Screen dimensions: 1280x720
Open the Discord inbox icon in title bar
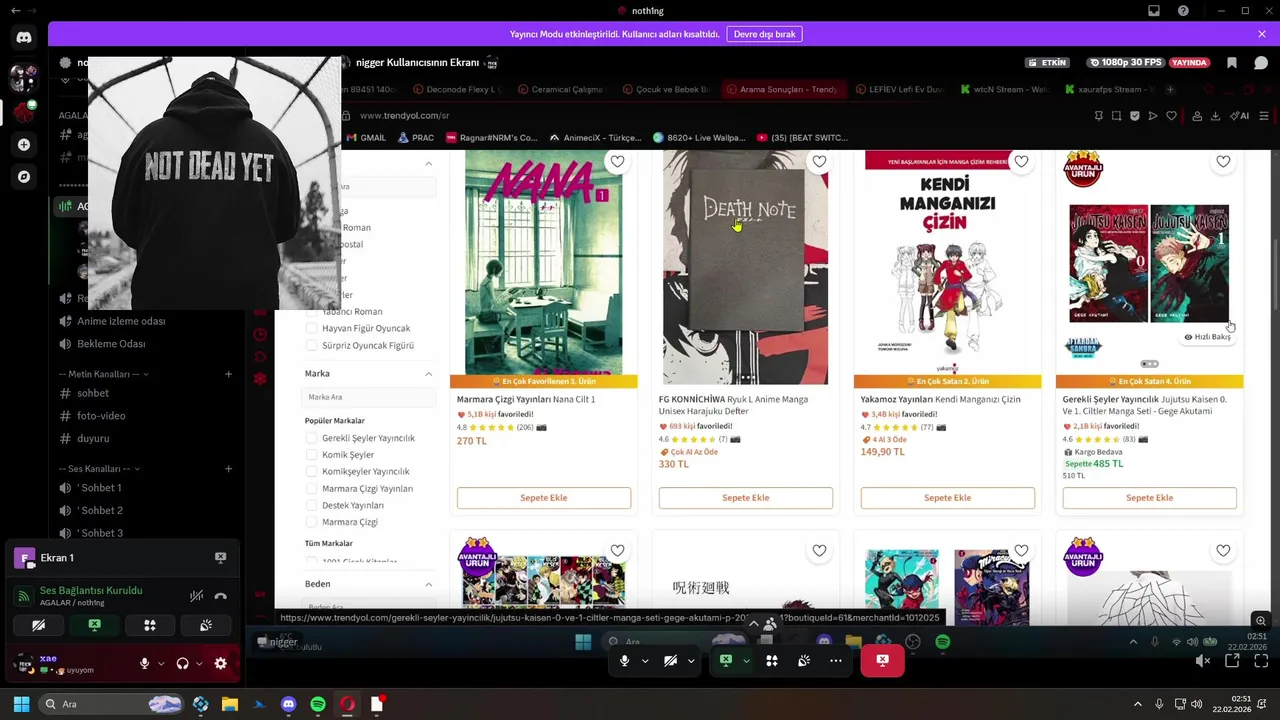pos(1154,11)
